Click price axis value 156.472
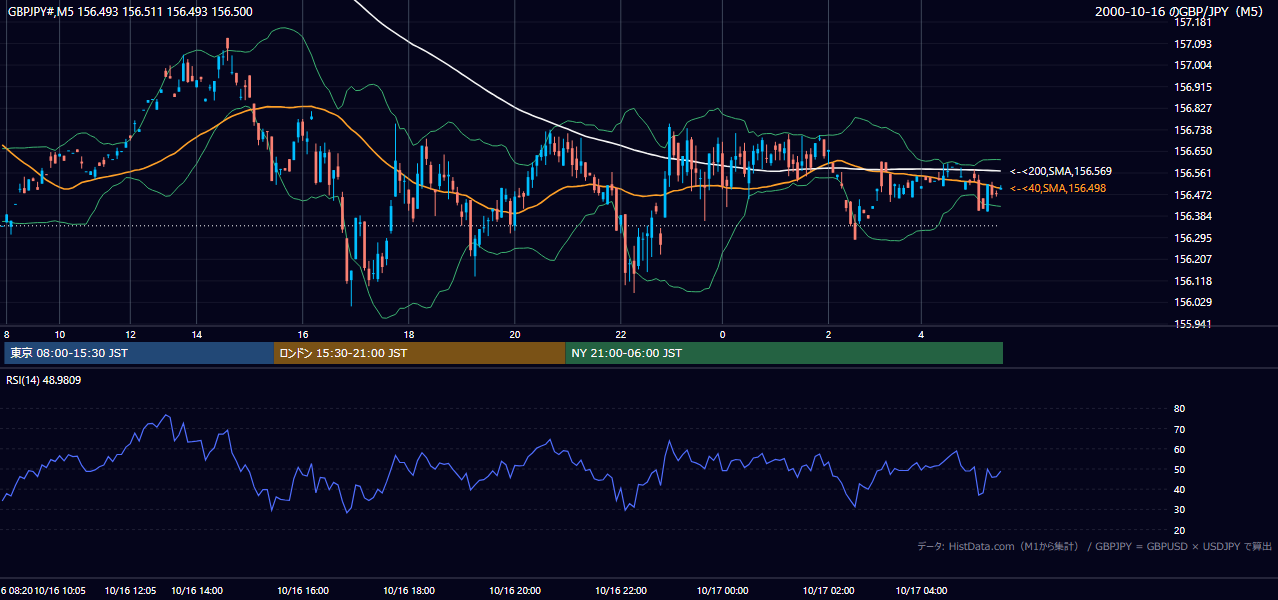 (1193, 194)
